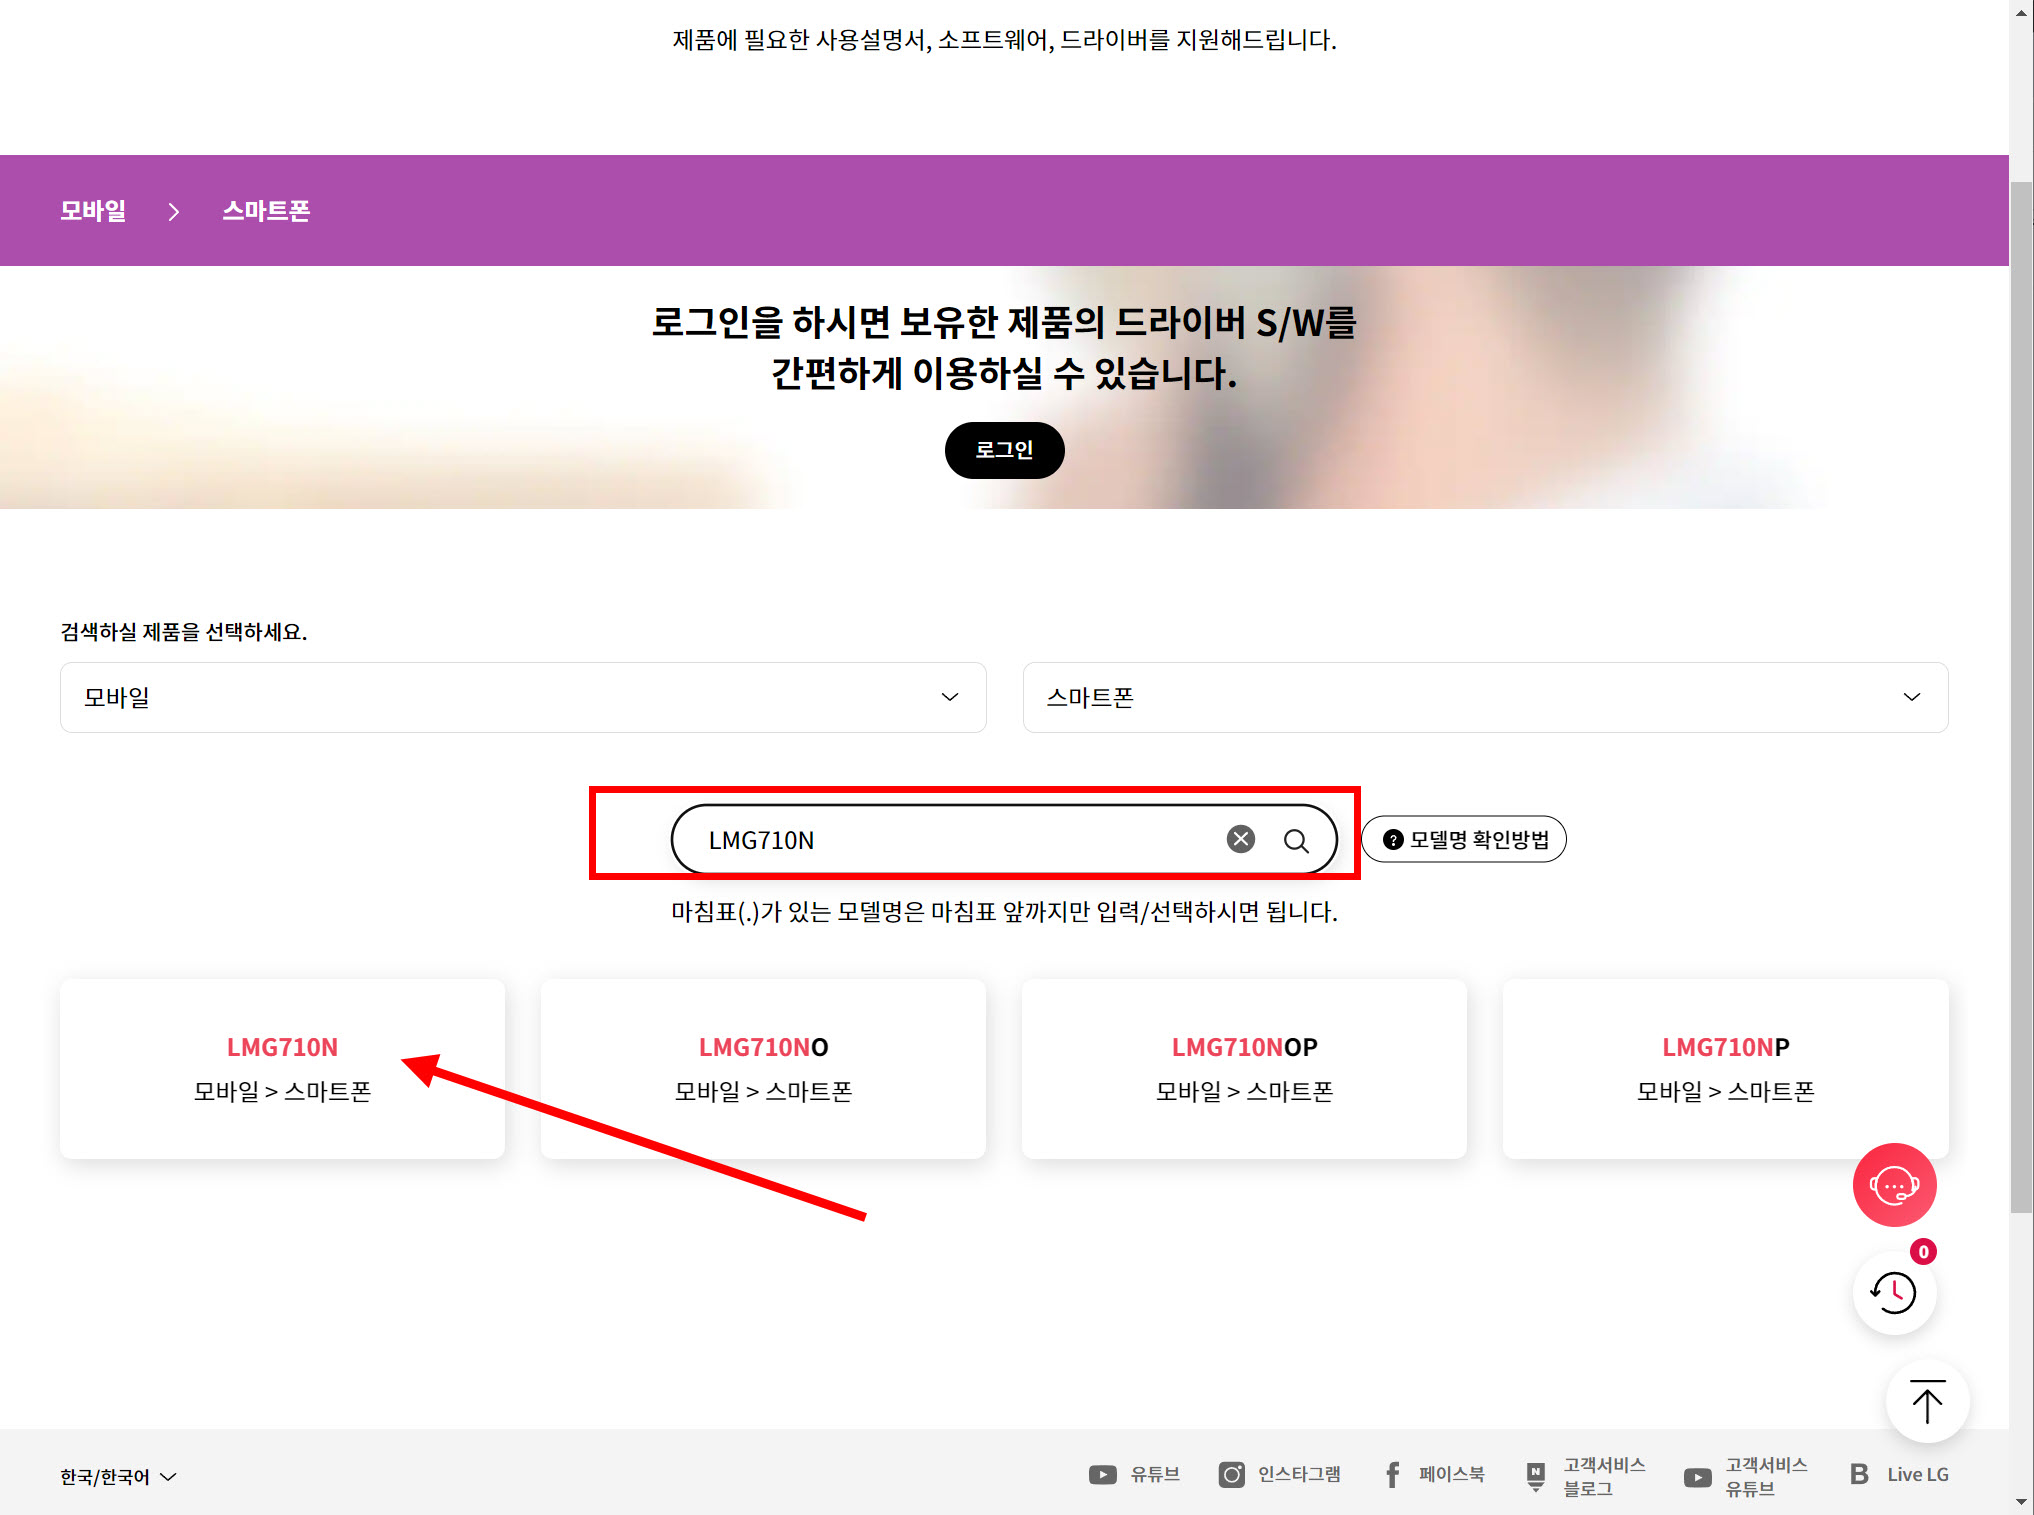Open the chatbot support icon
The height and width of the screenshot is (1515, 2034).
click(1893, 1185)
